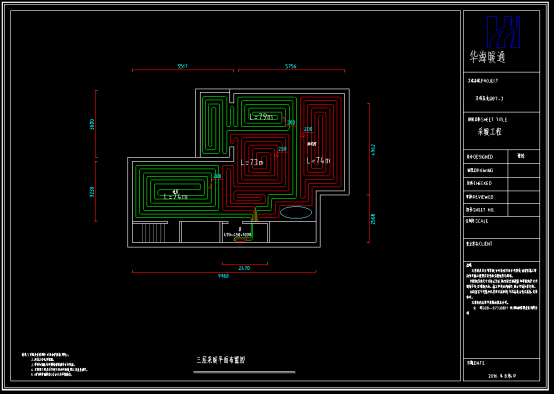
Task: Select the DATE cell at title block bottom
Action: [x=501, y=370]
